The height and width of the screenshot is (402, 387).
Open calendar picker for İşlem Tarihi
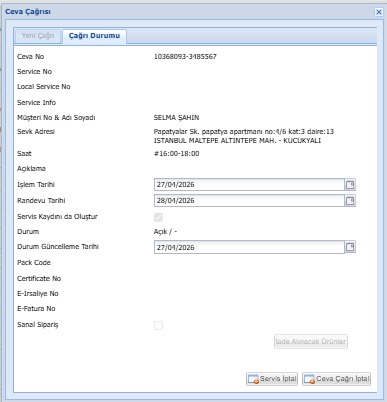[350, 185]
